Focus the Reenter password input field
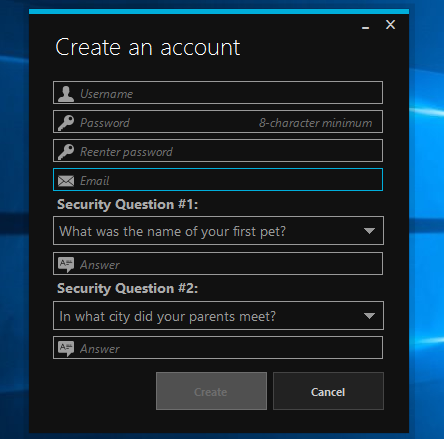The image size is (444, 439). (218, 151)
